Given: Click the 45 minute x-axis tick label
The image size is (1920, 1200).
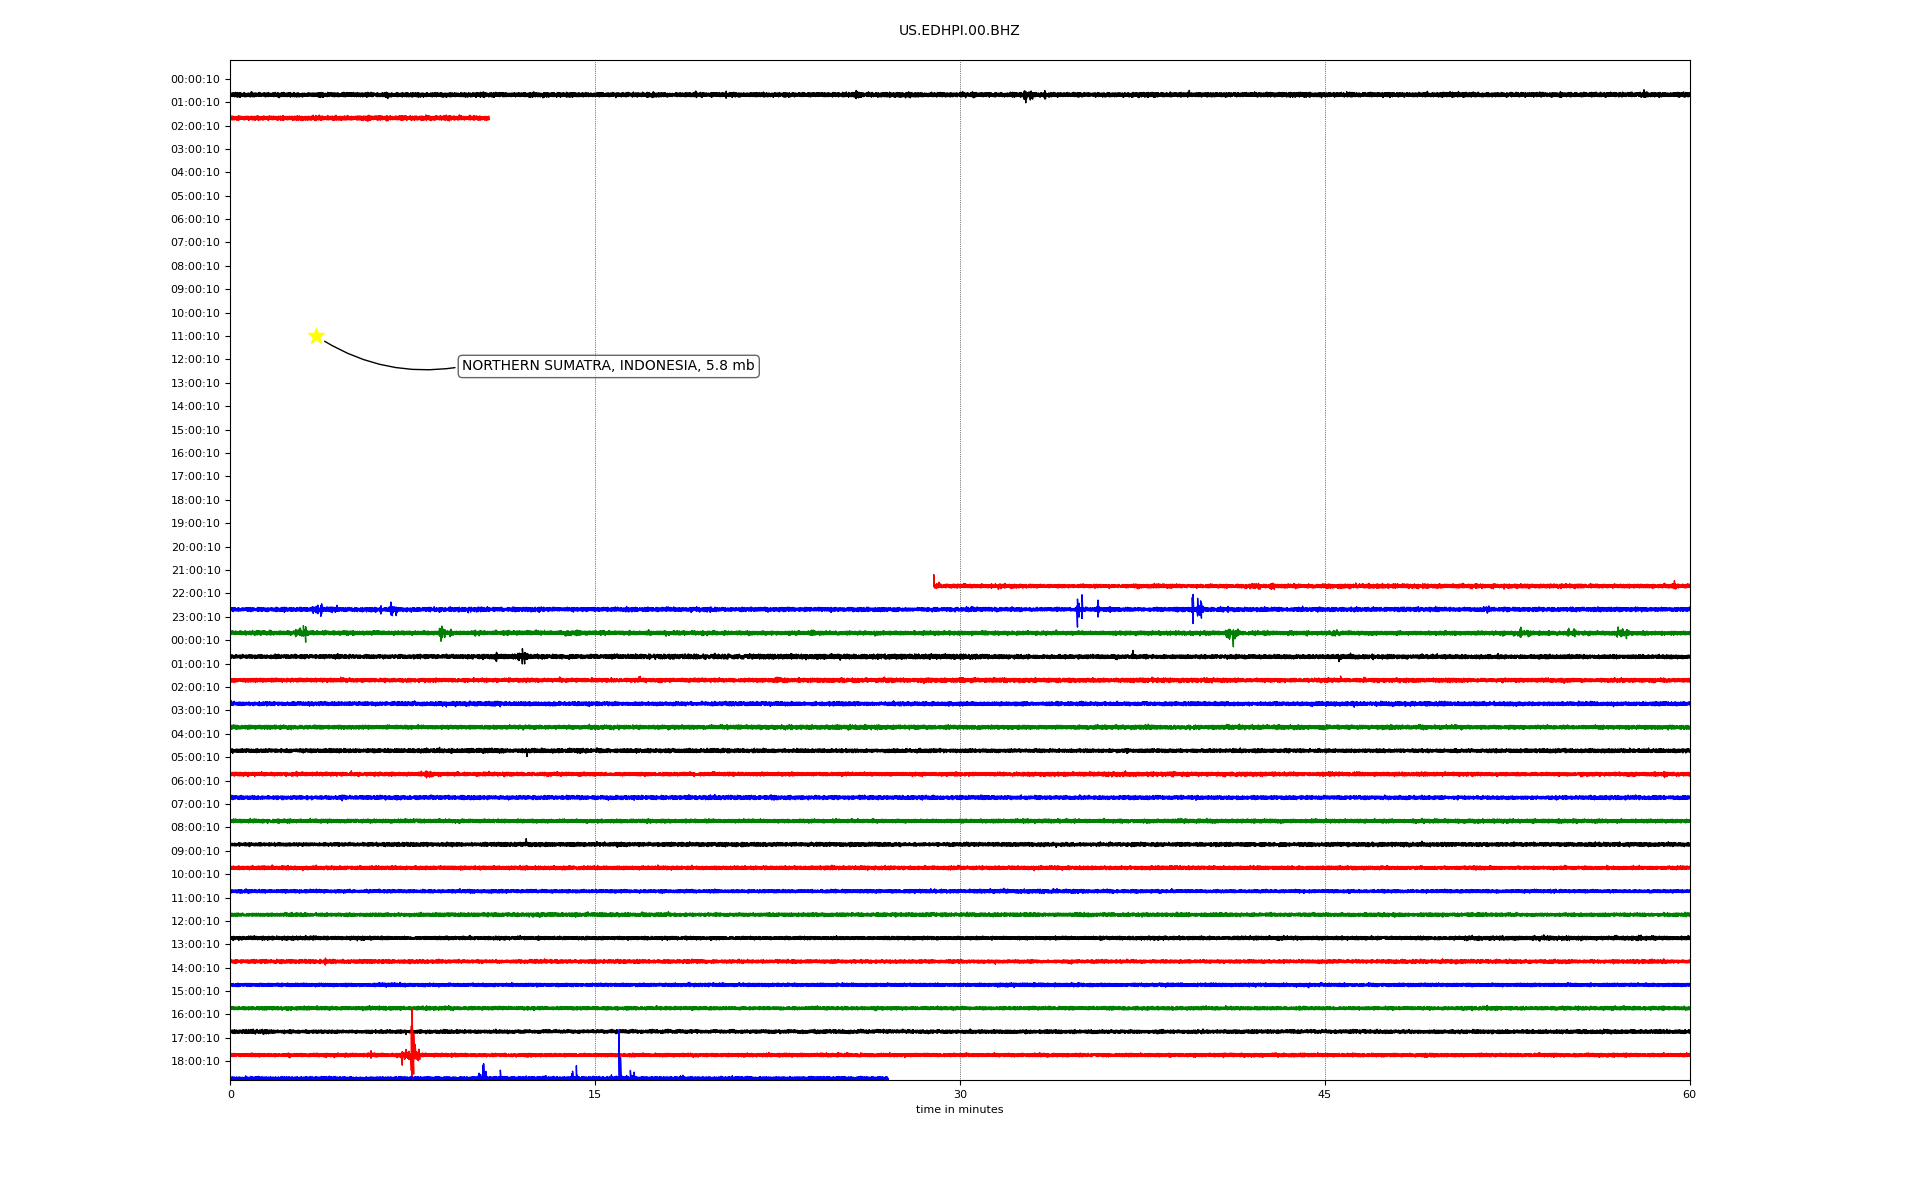Looking at the screenshot, I should (1324, 1094).
